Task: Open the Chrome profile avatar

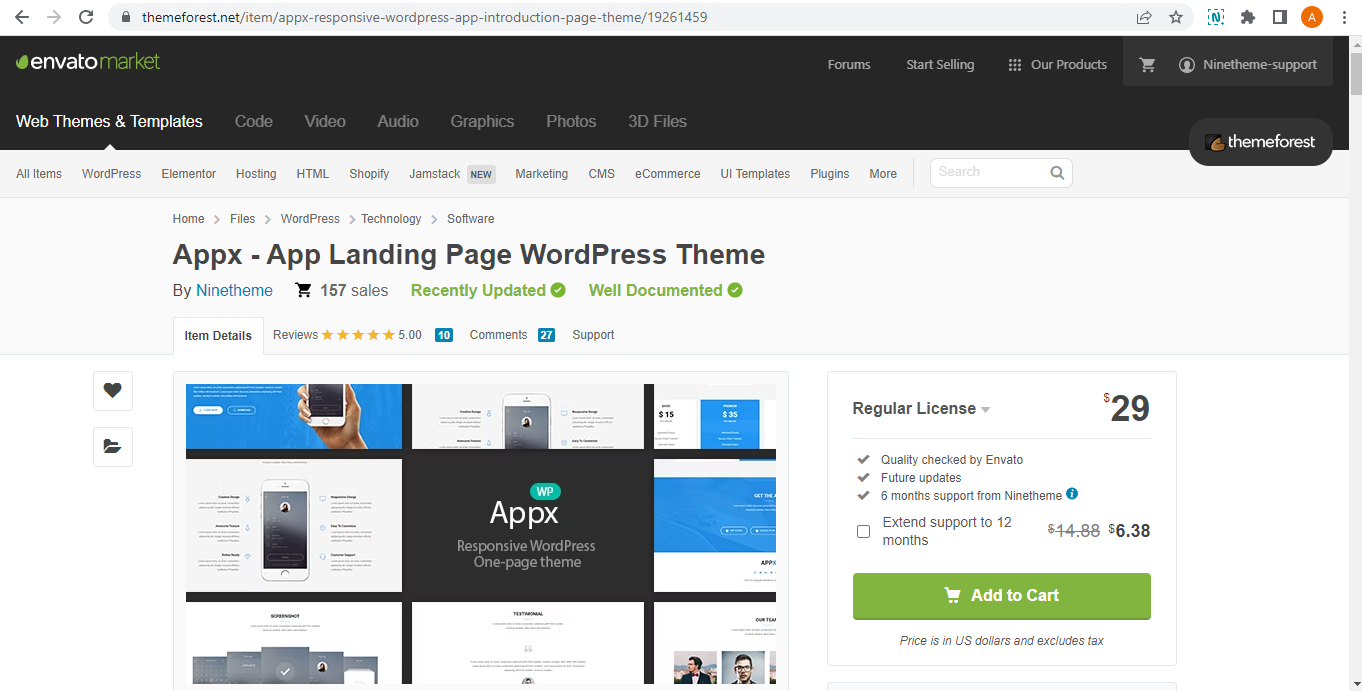Action: 1312,17
